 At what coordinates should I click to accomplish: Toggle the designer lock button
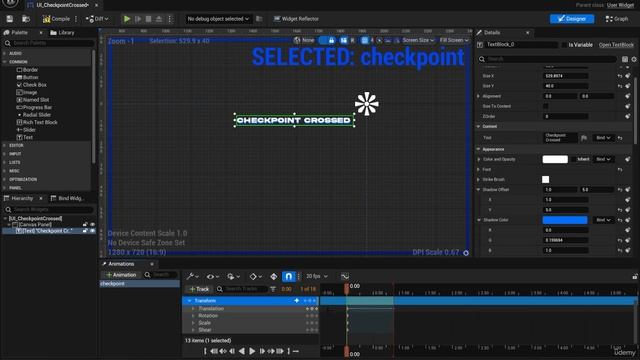coord(331,40)
